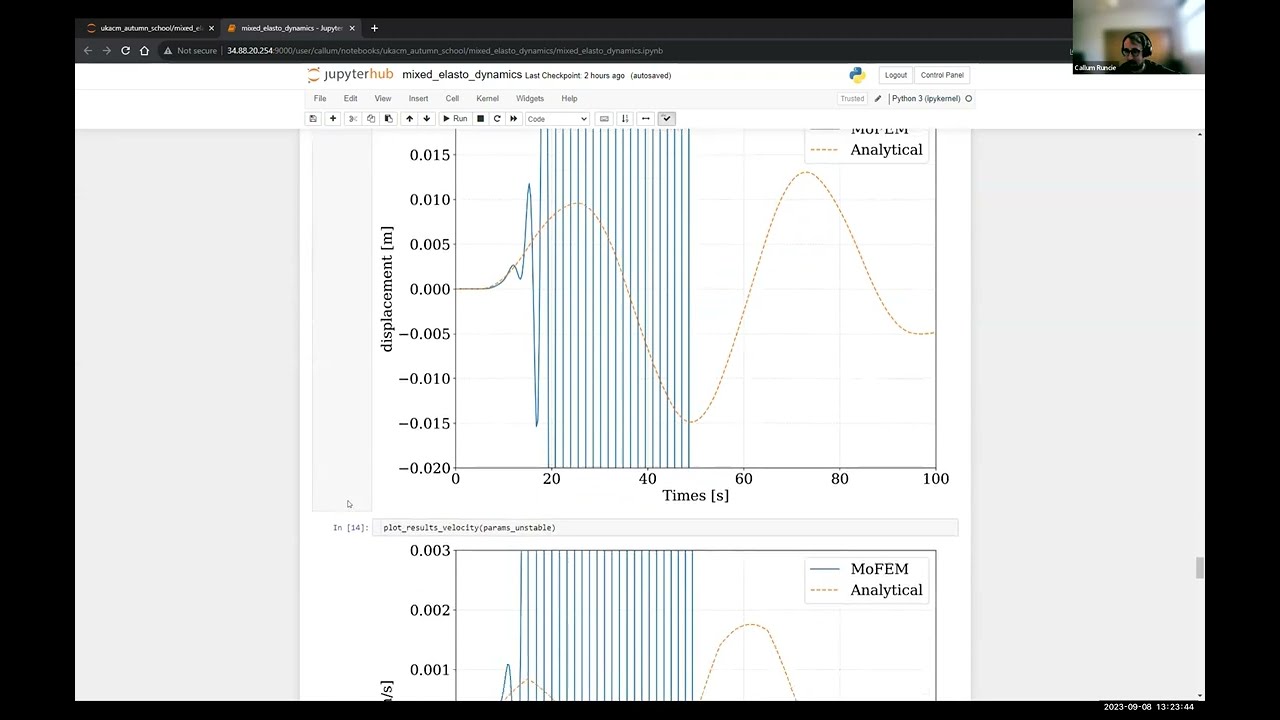The height and width of the screenshot is (720, 1280).
Task: Click the Callum Runcie webcam thumbnail
Action: pyautogui.click(x=1138, y=37)
